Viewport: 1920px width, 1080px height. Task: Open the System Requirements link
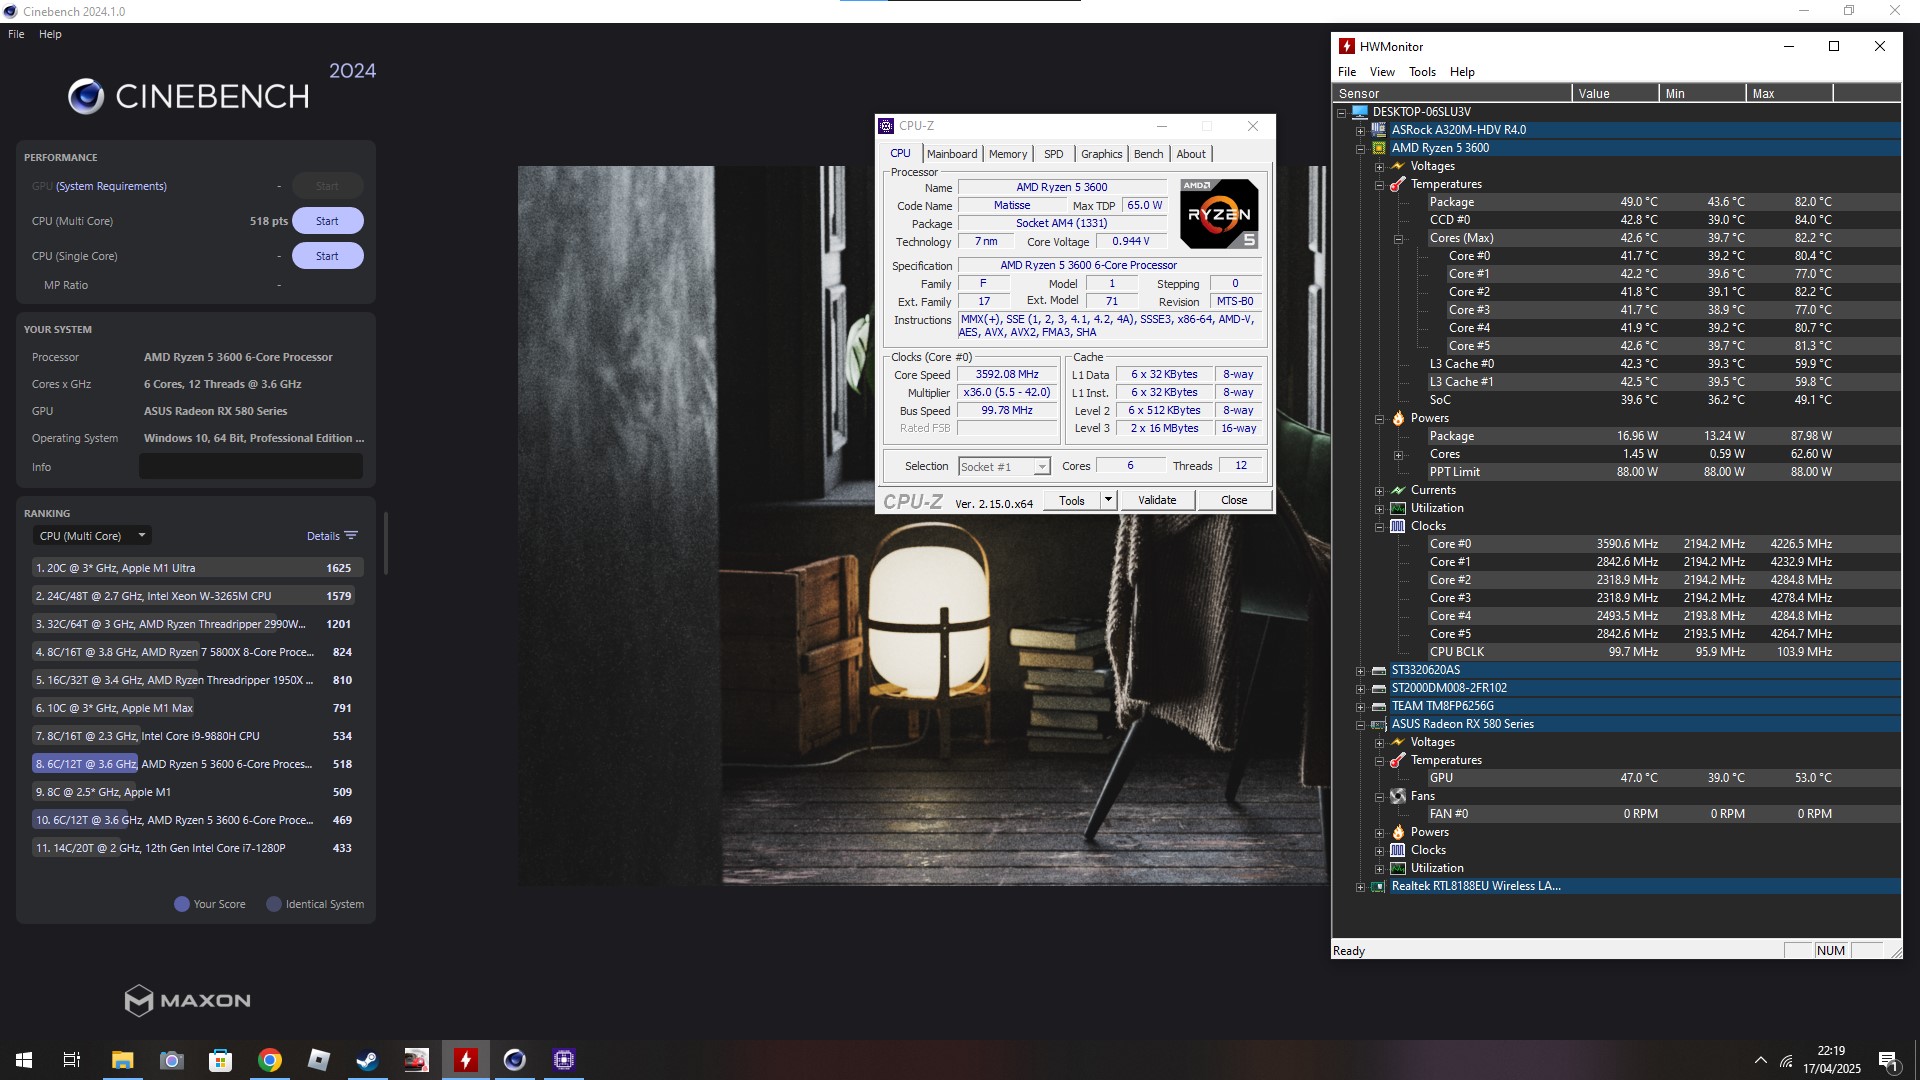click(x=111, y=186)
